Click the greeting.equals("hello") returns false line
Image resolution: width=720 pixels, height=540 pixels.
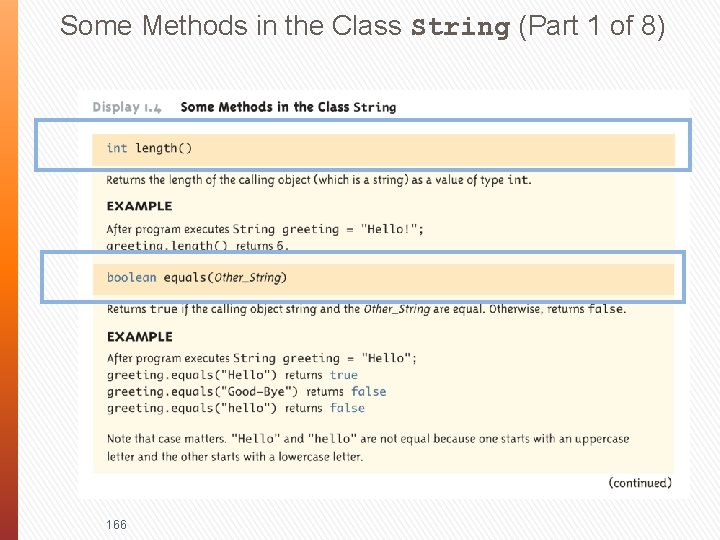tap(236, 408)
